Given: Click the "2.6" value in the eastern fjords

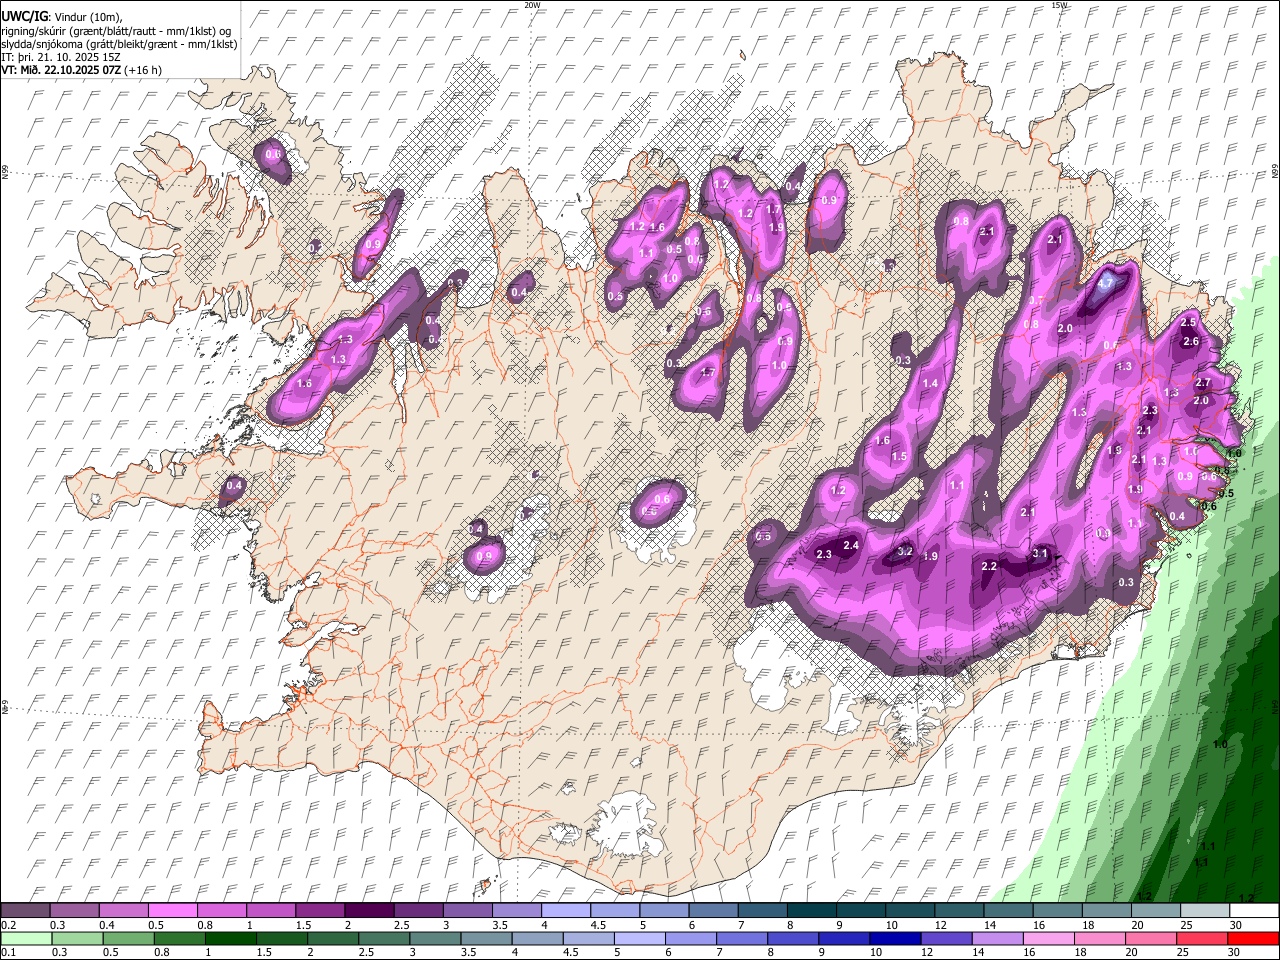Looking at the screenshot, I should [1191, 342].
